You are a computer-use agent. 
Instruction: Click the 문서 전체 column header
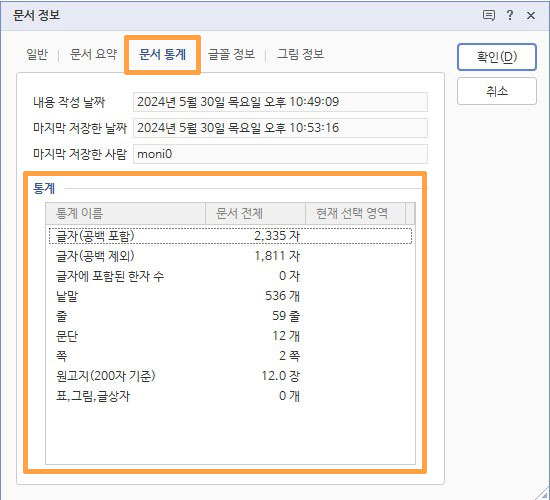coord(255,213)
